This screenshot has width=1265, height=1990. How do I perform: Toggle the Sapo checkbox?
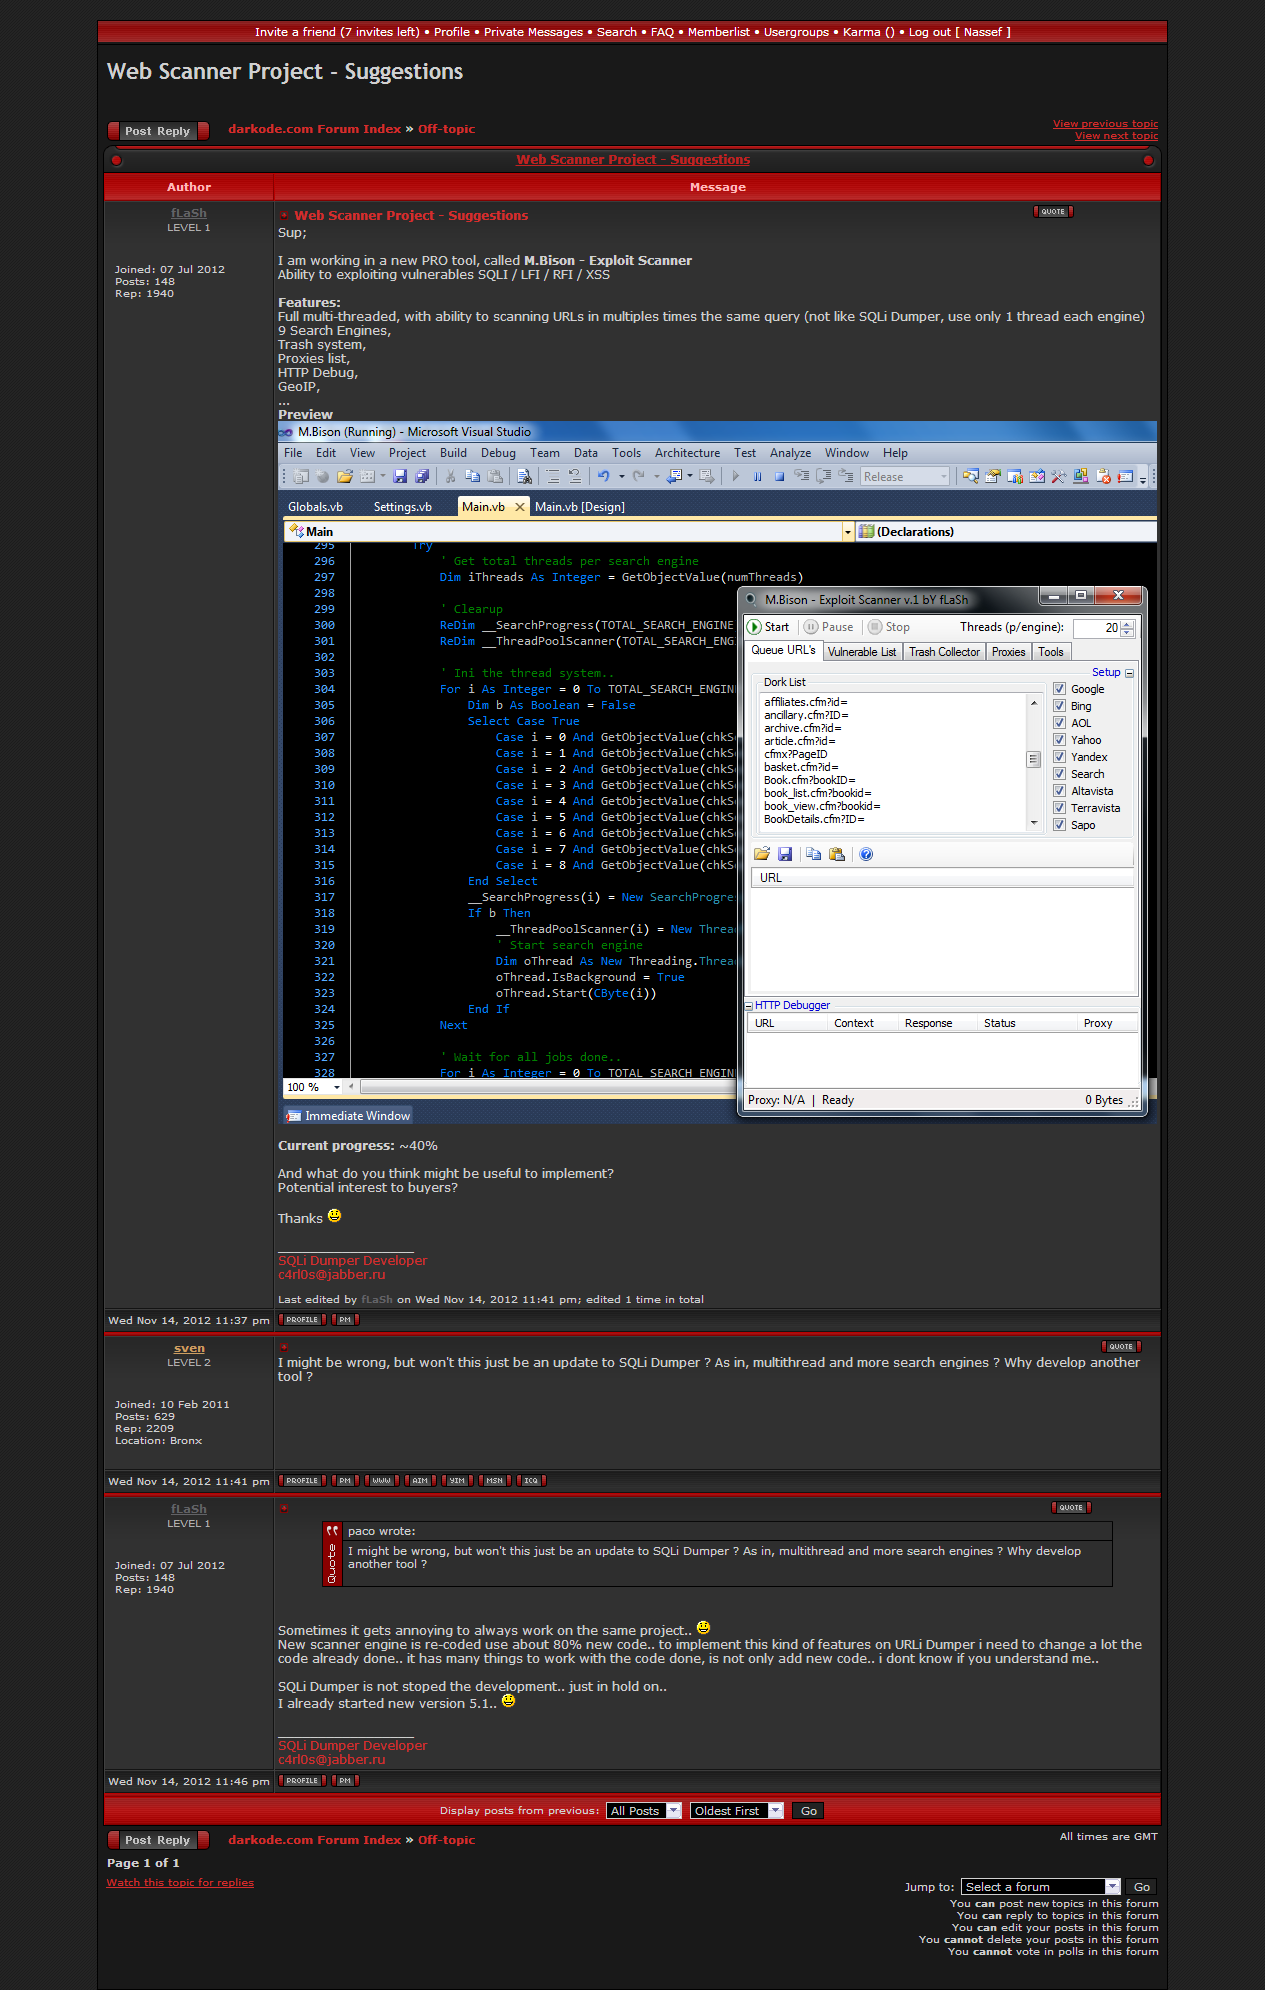tap(1059, 825)
